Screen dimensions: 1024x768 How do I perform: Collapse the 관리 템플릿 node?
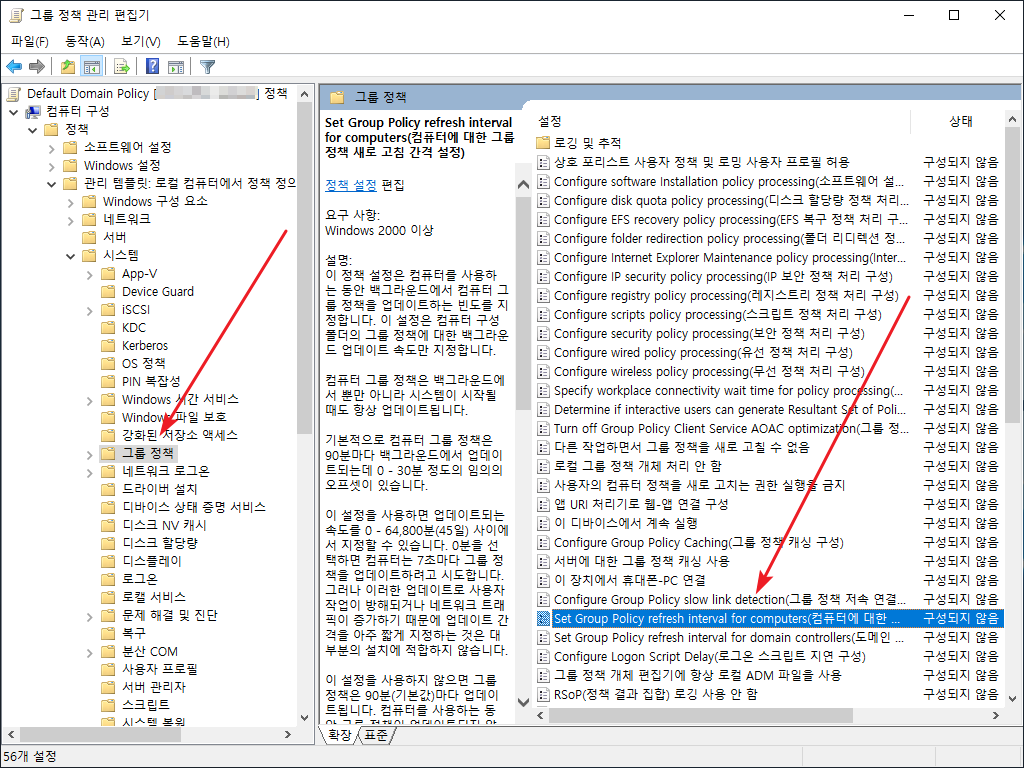52,184
